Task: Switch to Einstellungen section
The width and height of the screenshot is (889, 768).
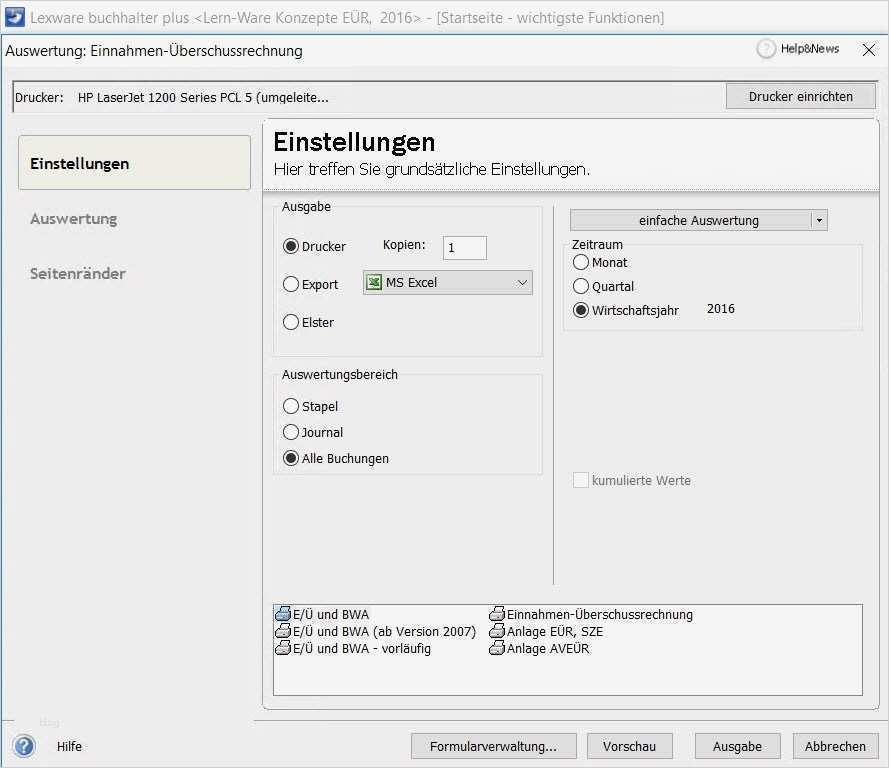Action: tap(134, 163)
